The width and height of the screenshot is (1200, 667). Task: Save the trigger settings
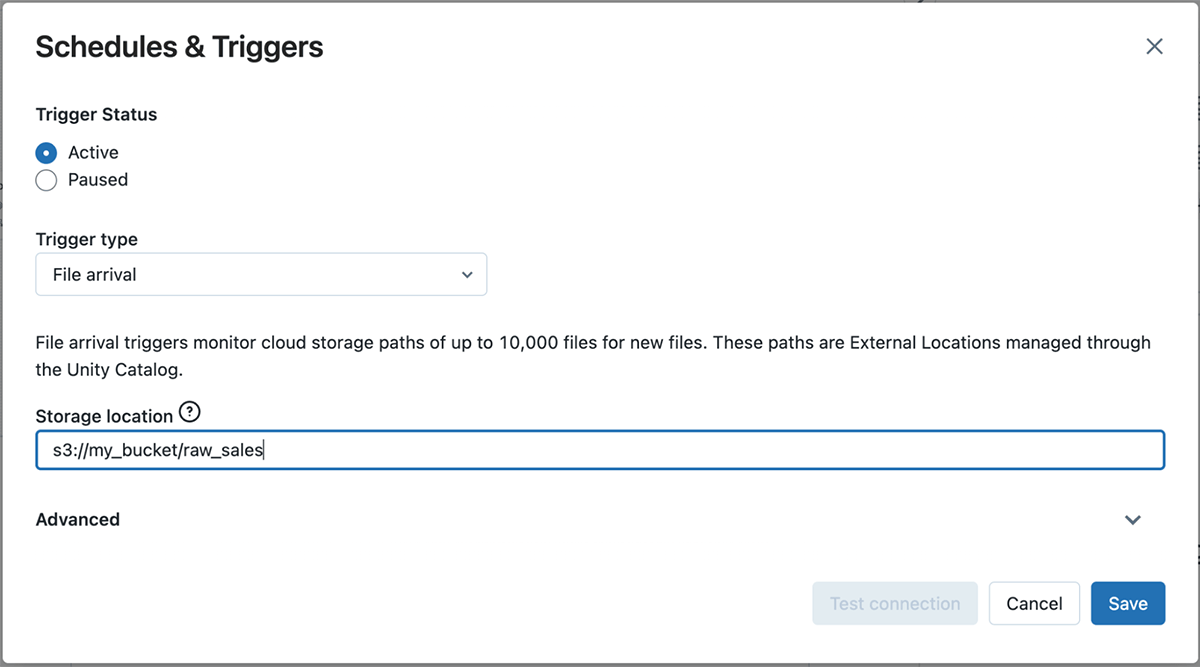(x=1127, y=604)
